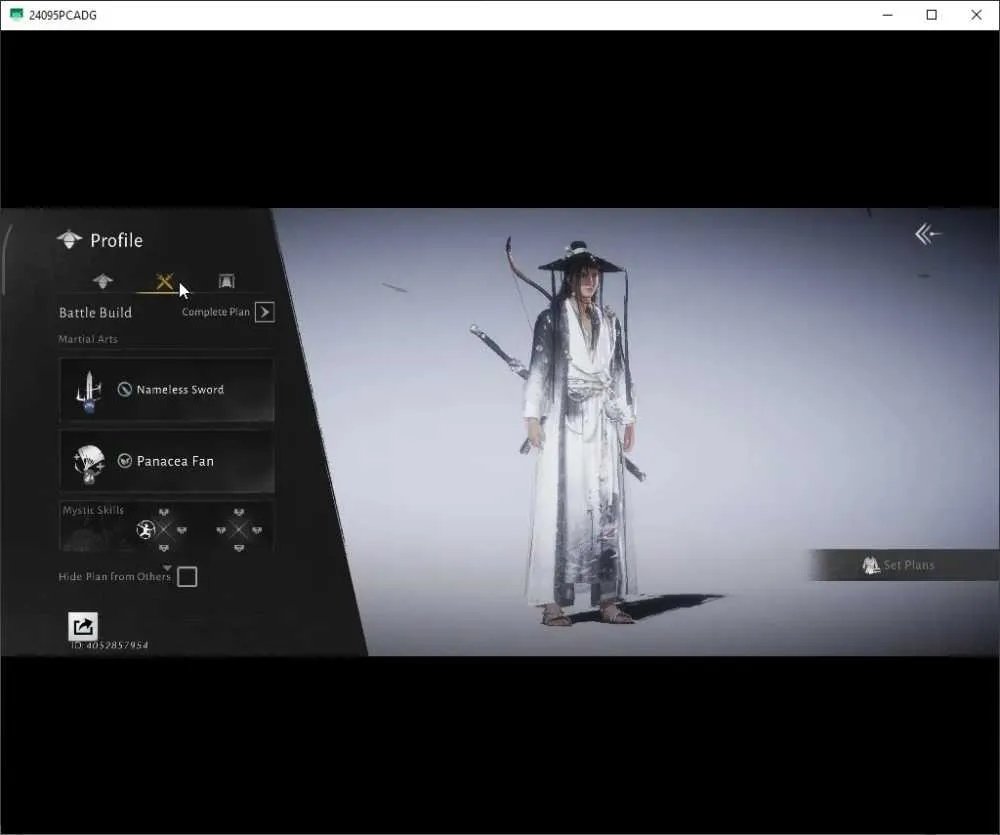Click the Complete Plan label
The image size is (1000, 835).
pyautogui.click(x=216, y=312)
